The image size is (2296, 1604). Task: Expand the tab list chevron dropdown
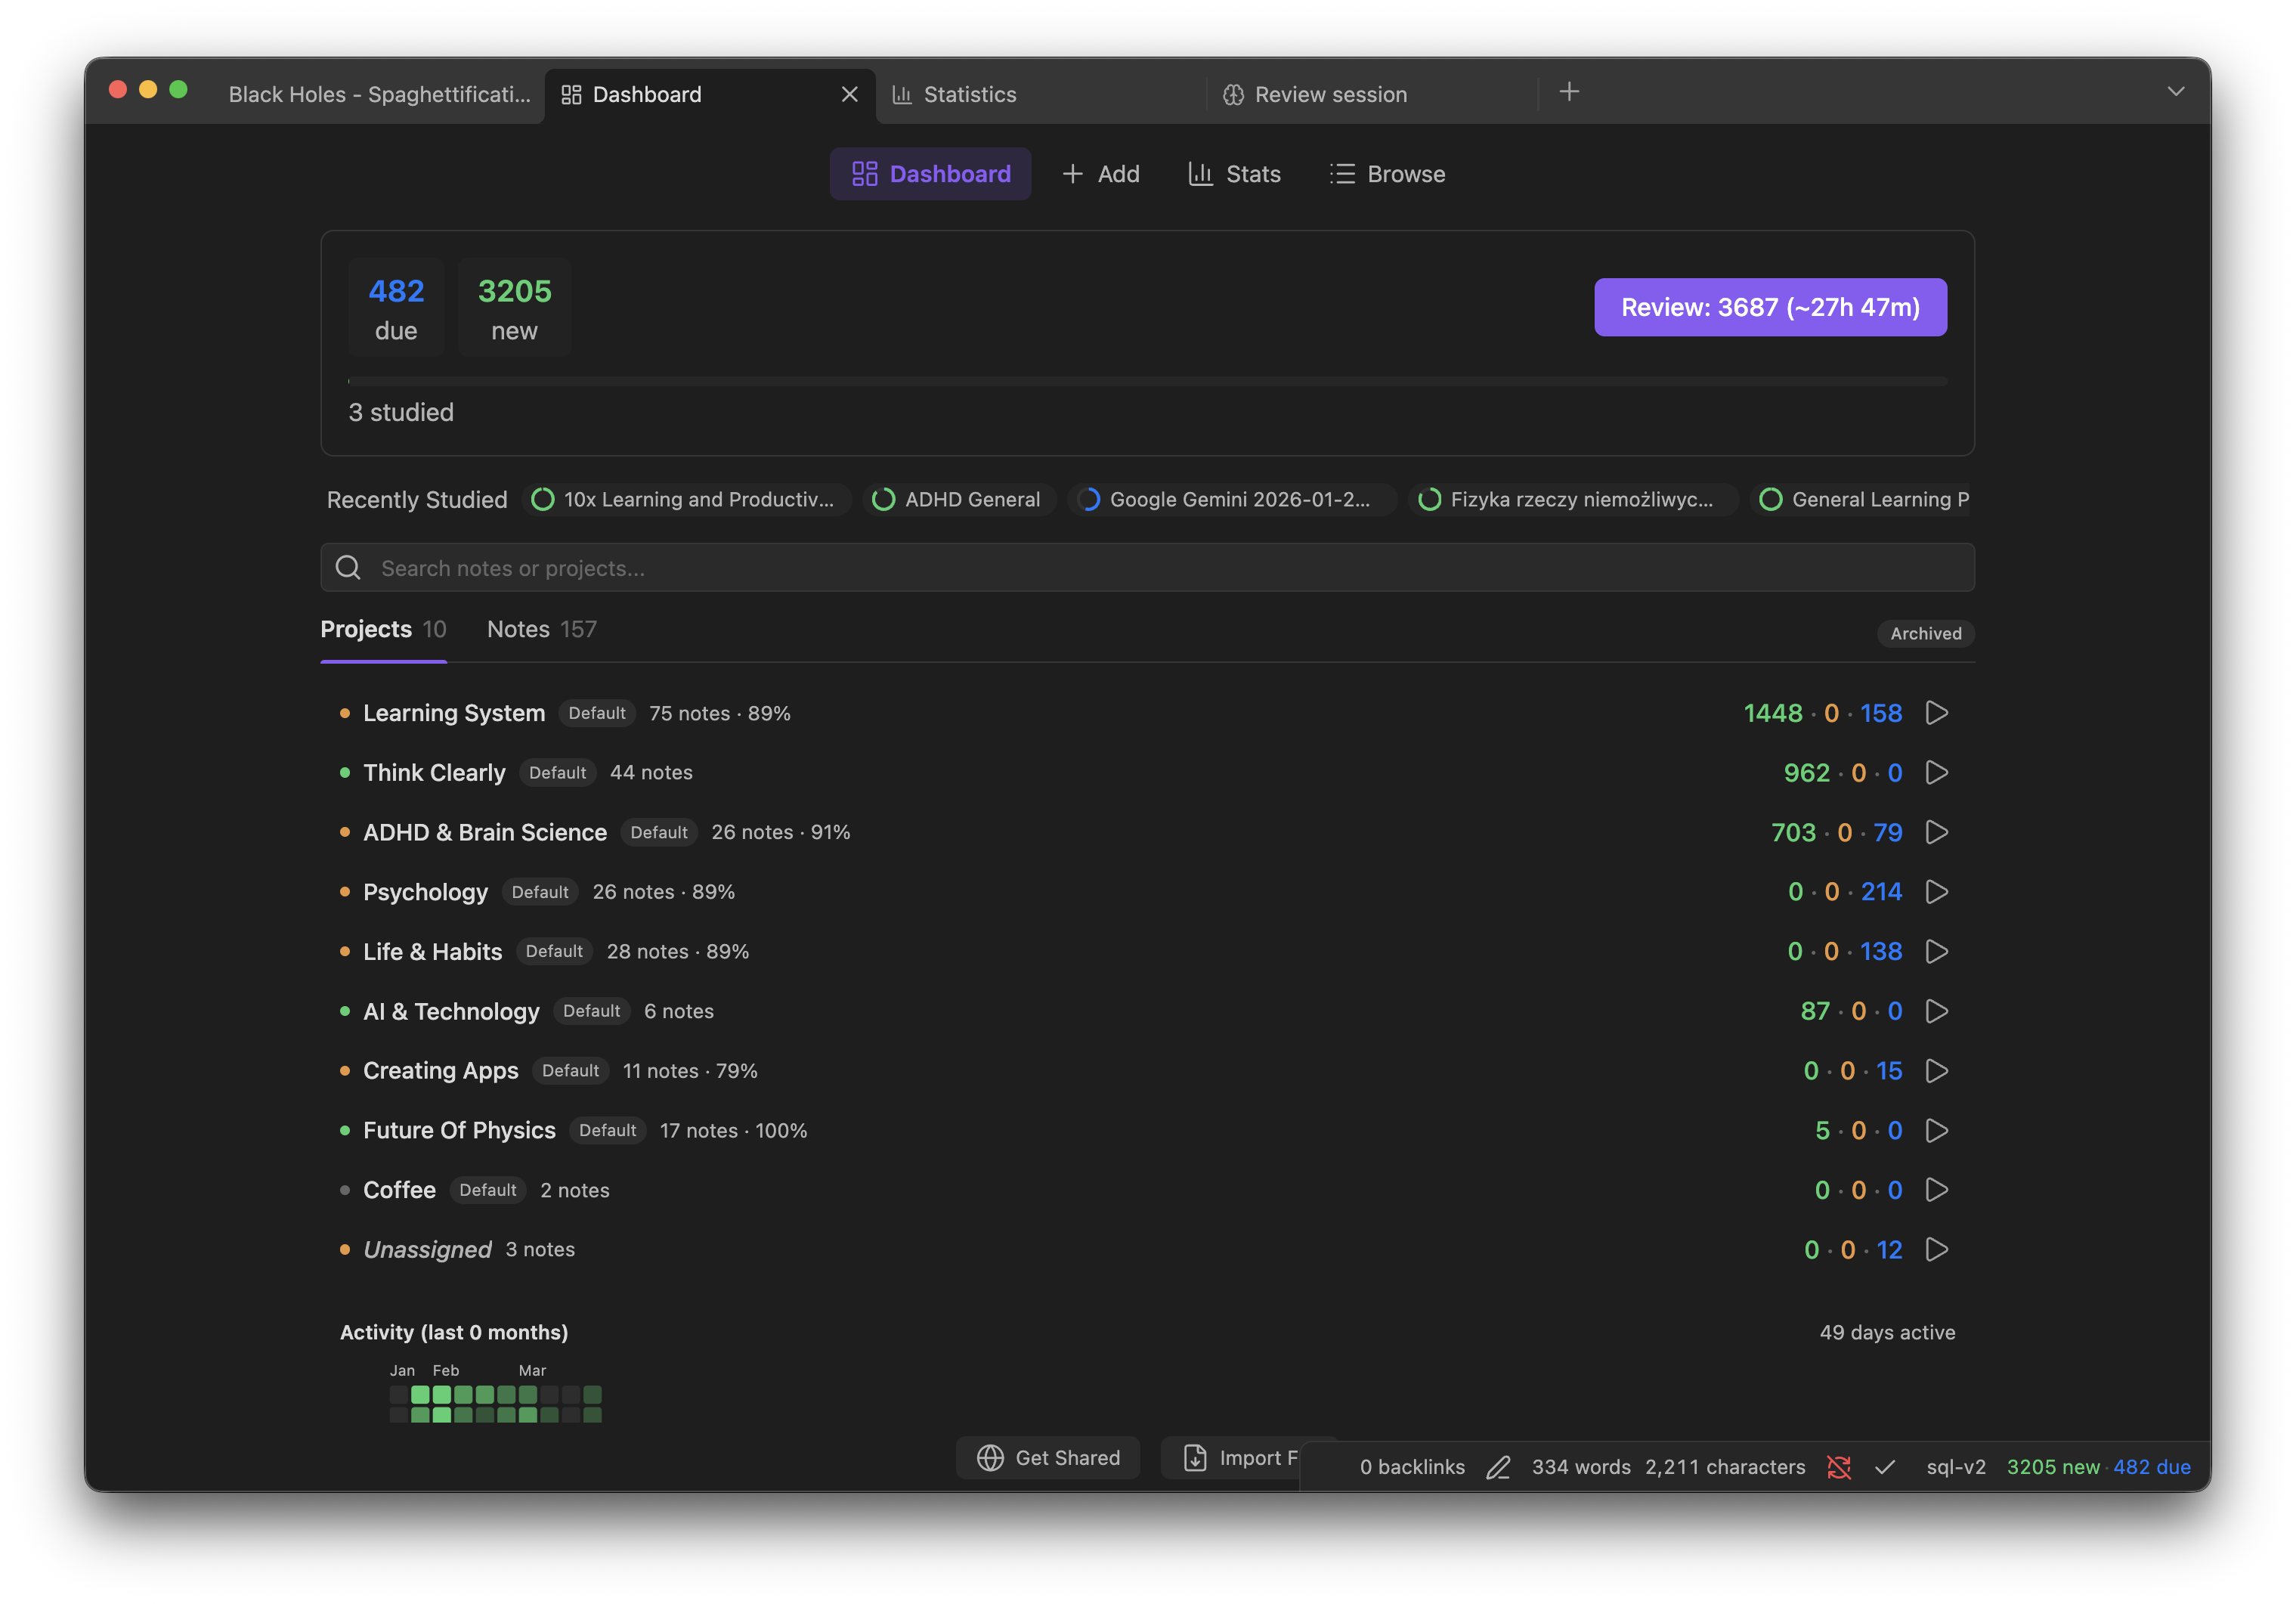2175,92
